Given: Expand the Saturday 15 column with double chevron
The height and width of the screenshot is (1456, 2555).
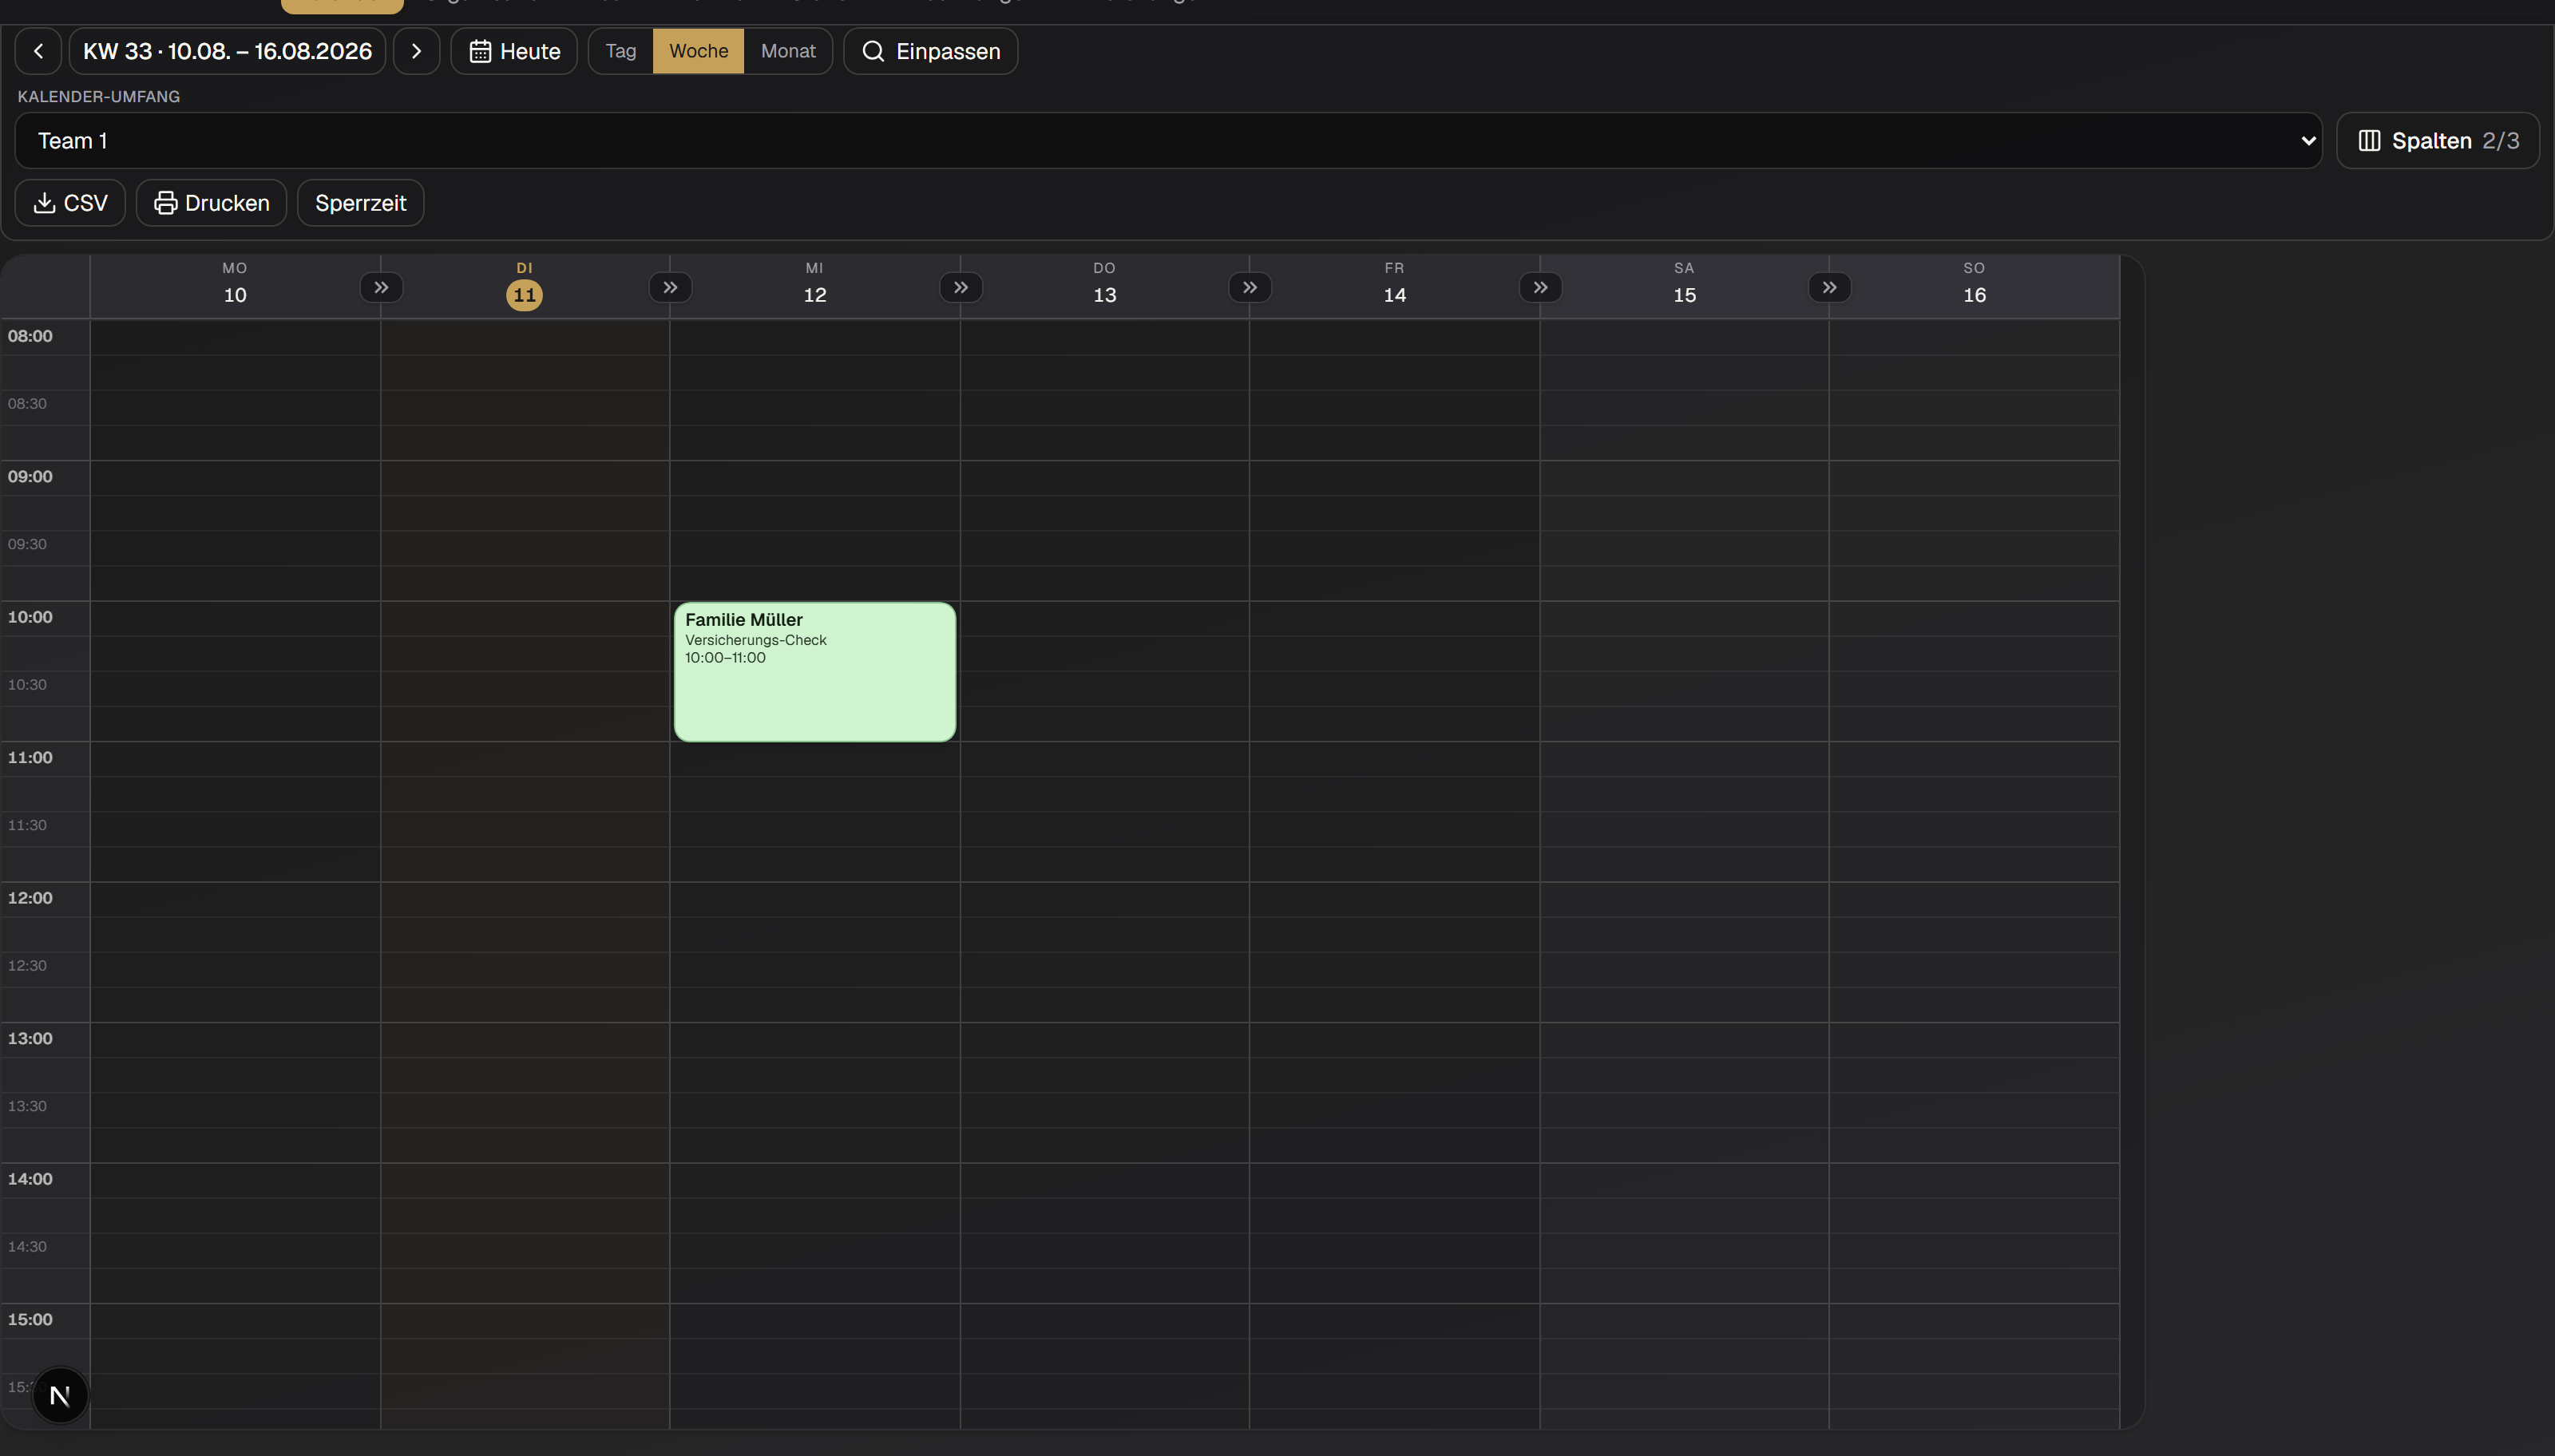Looking at the screenshot, I should [1830, 288].
